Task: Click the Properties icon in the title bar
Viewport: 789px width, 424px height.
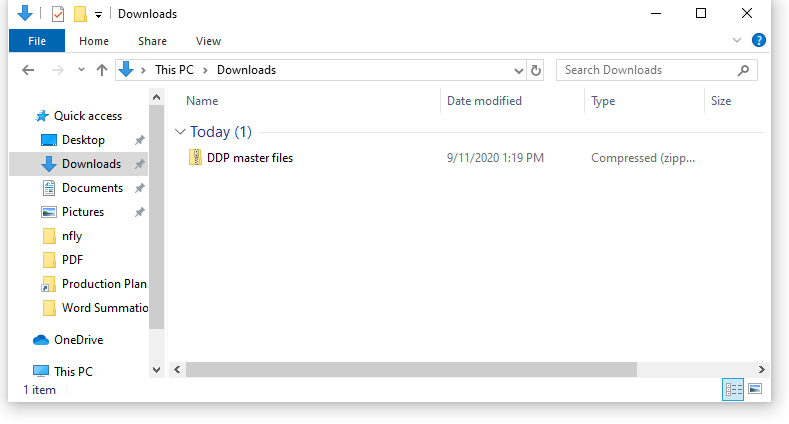Action: coord(57,14)
